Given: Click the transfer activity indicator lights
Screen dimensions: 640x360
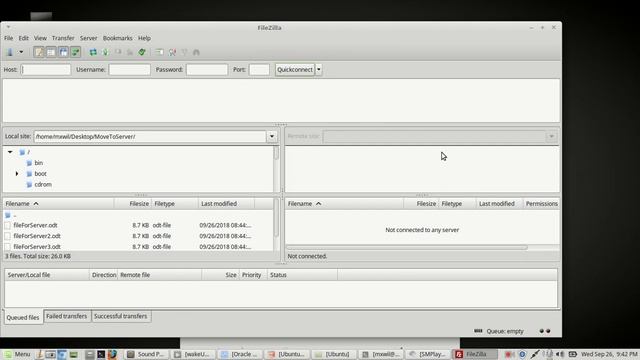Looking at the screenshot, I should click(x=545, y=331).
